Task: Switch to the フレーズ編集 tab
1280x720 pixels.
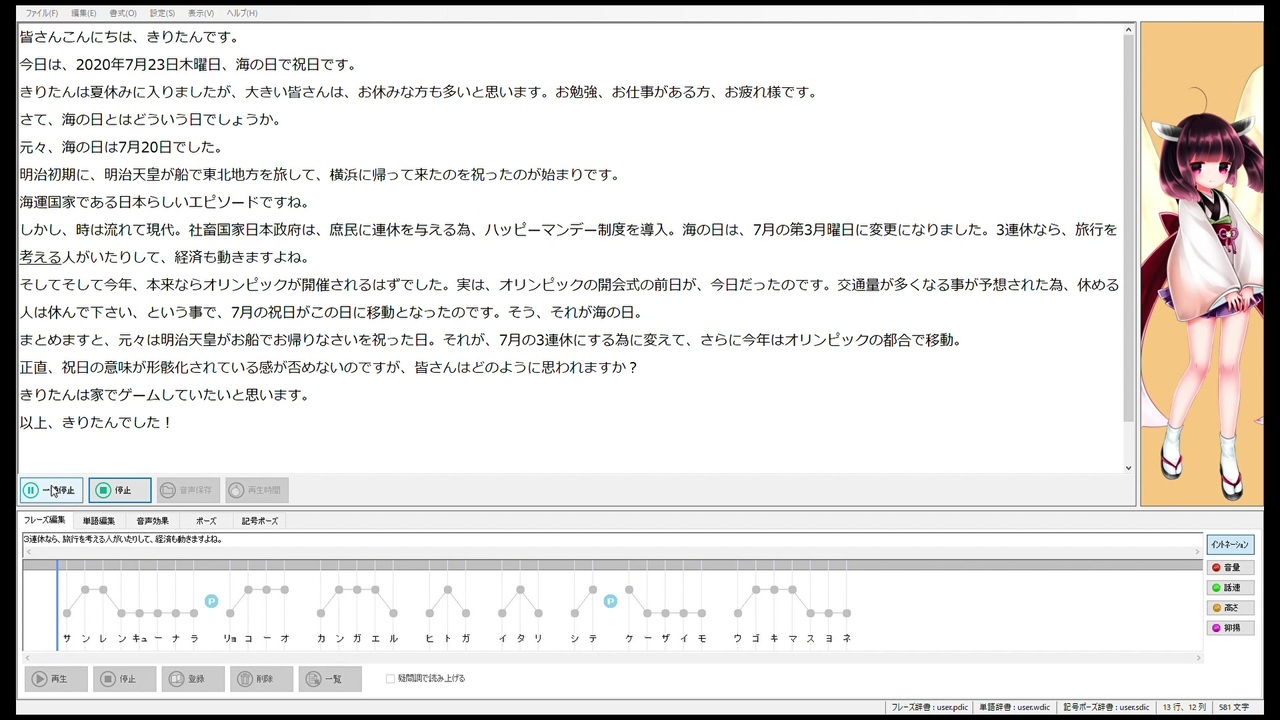Action: tap(45, 520)
